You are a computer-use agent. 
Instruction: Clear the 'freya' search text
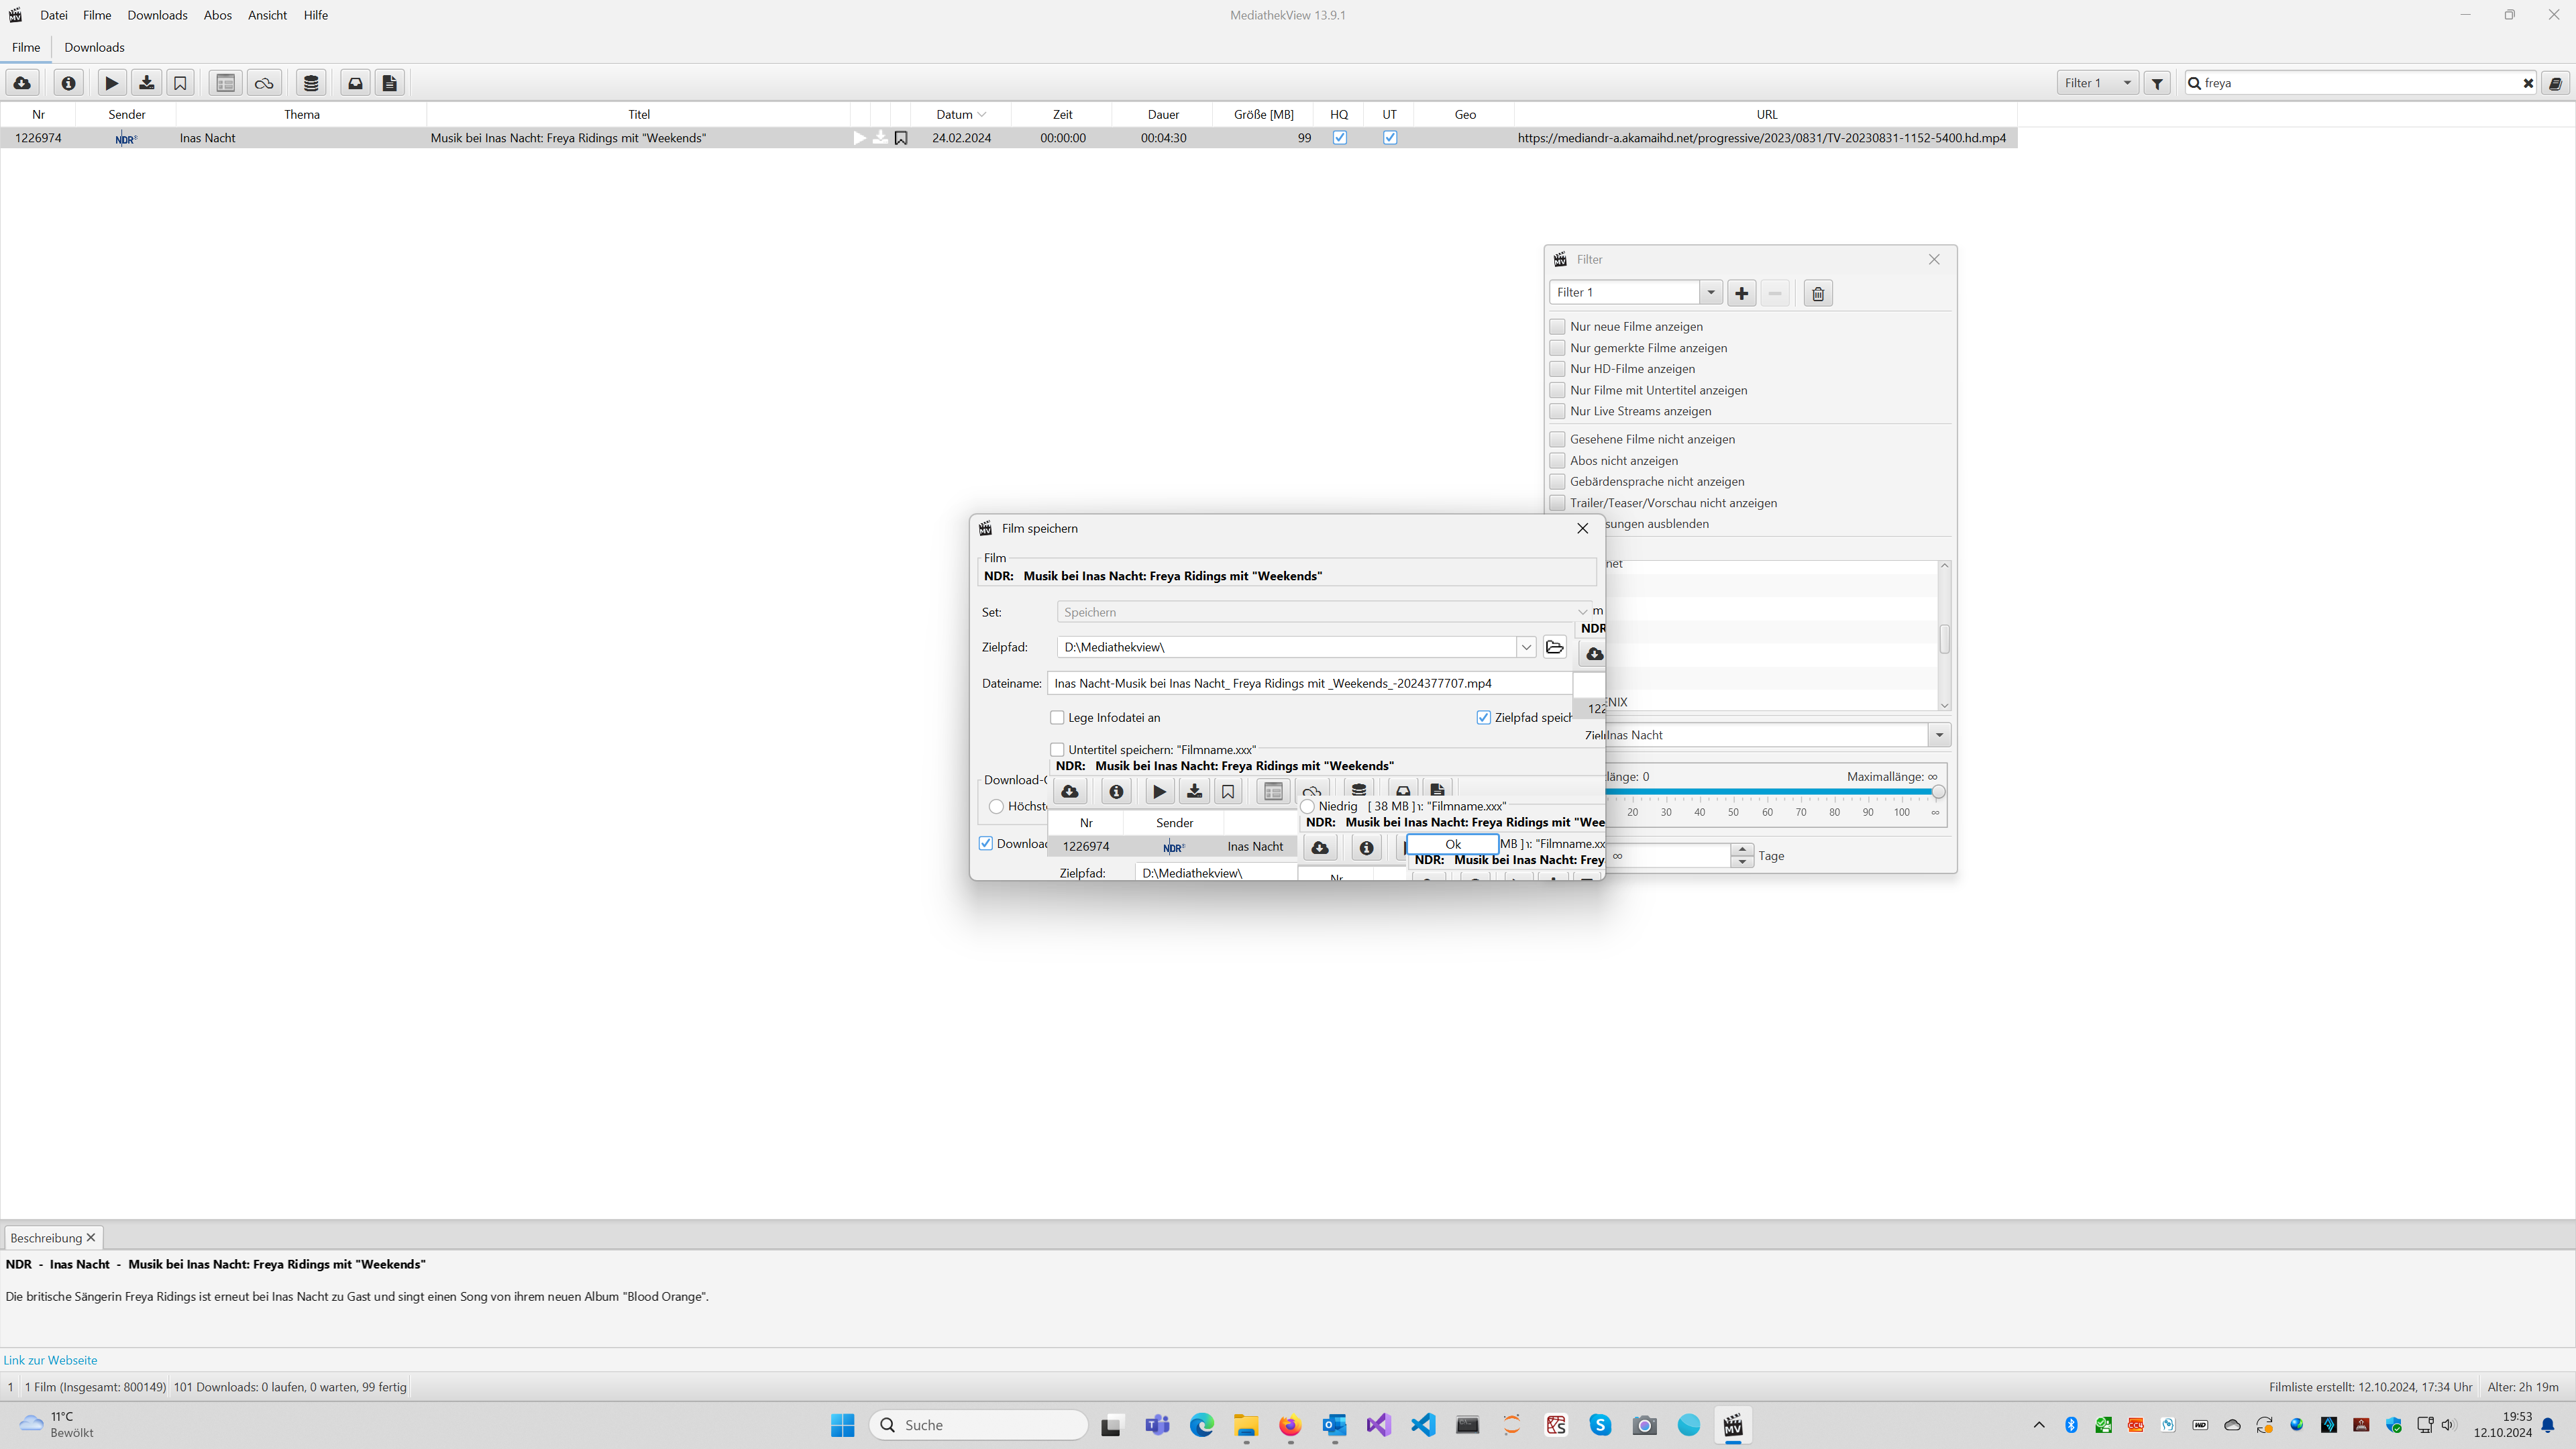(x=2528, y=83)
